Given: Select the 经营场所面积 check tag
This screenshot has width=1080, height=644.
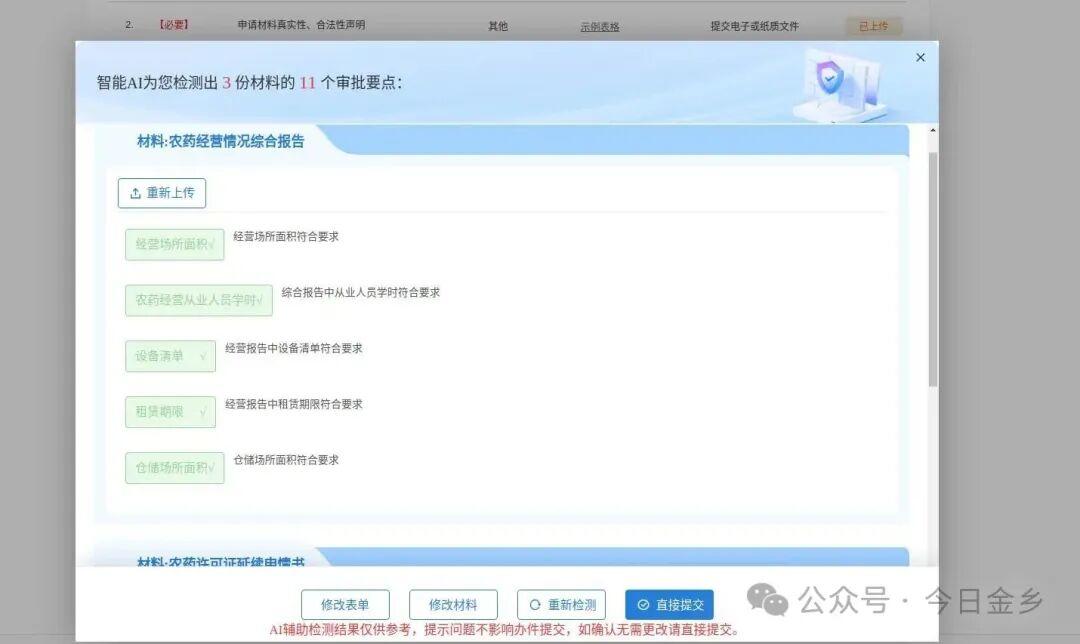Looking at the screenshot, I should (x=174, y=244).
